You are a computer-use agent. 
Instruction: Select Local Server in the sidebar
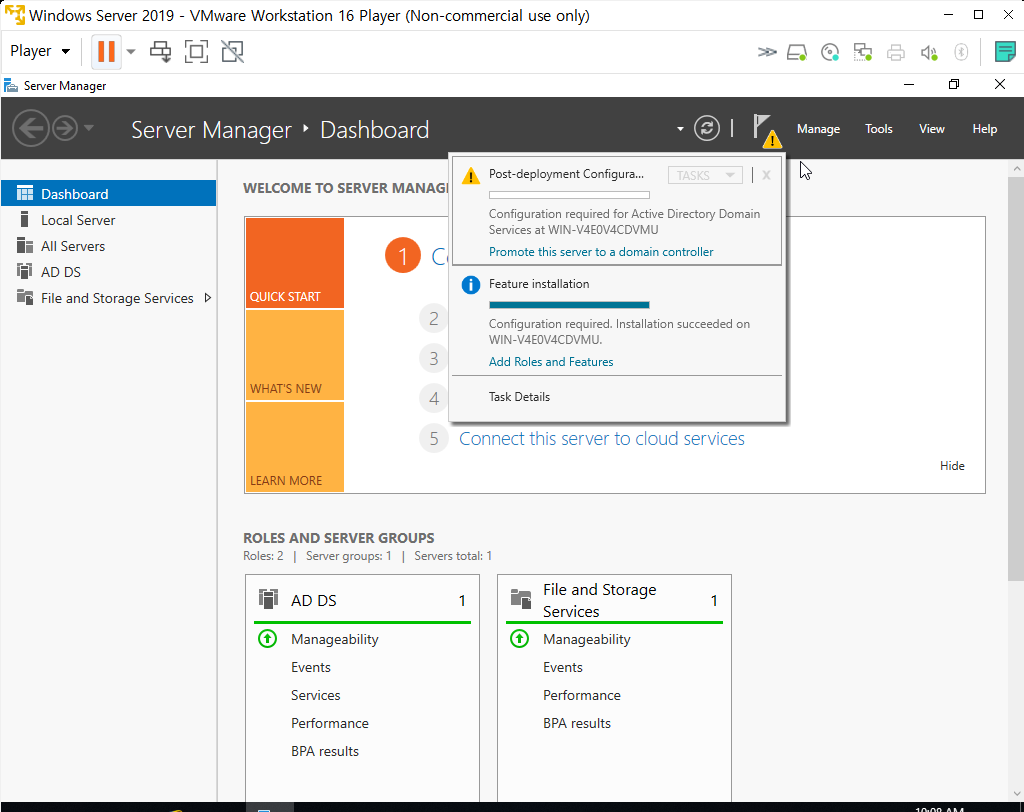point(108,219)
